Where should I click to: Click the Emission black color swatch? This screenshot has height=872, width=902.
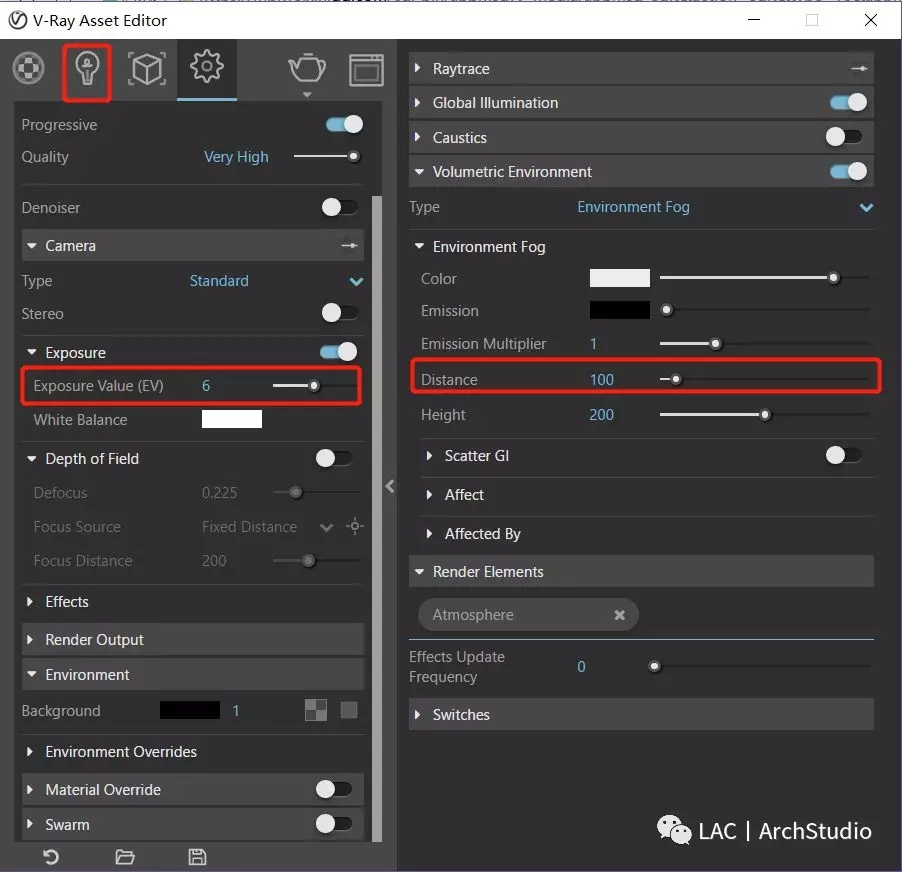point(620,310)
